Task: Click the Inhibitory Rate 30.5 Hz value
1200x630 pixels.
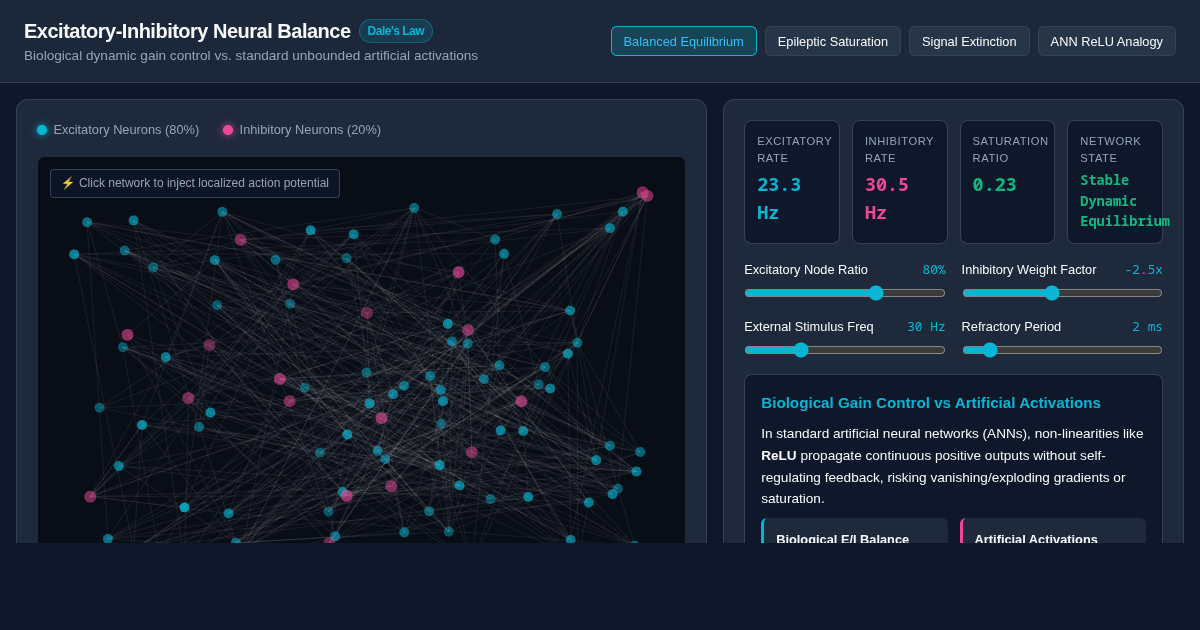Action: point(887,198)
